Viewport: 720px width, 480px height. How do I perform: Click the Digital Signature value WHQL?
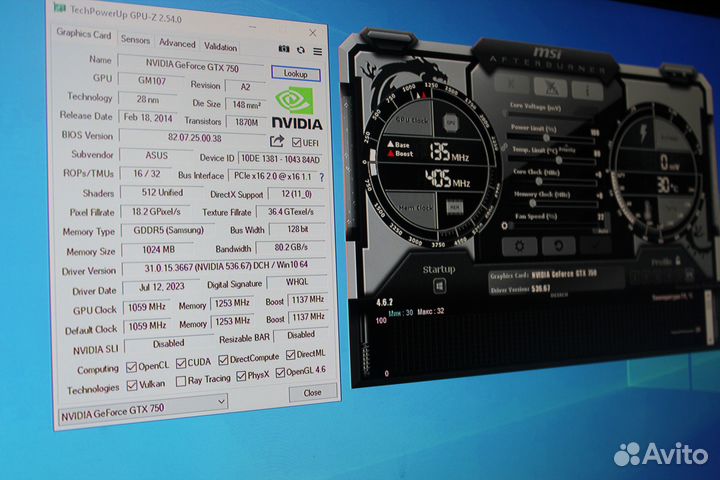(297, 282)
